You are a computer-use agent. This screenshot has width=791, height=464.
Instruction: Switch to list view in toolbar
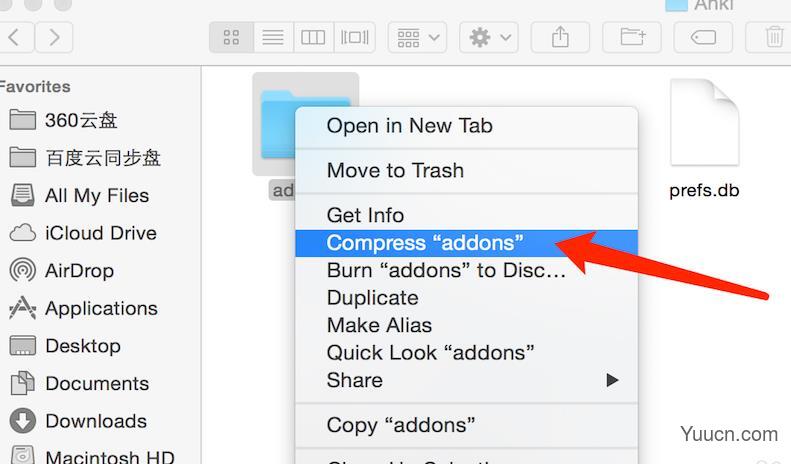[x=273, y=37]
